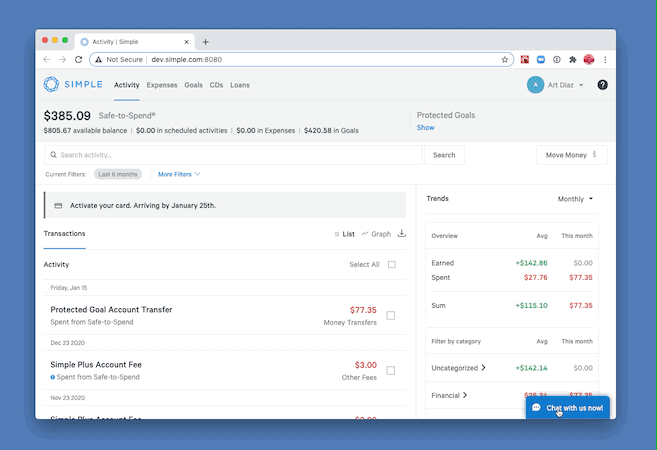Image resolution: width=657 pixels, height=450 pixels.
Task: Expand the Uncategorized category
Action: [x=458, y=368]
